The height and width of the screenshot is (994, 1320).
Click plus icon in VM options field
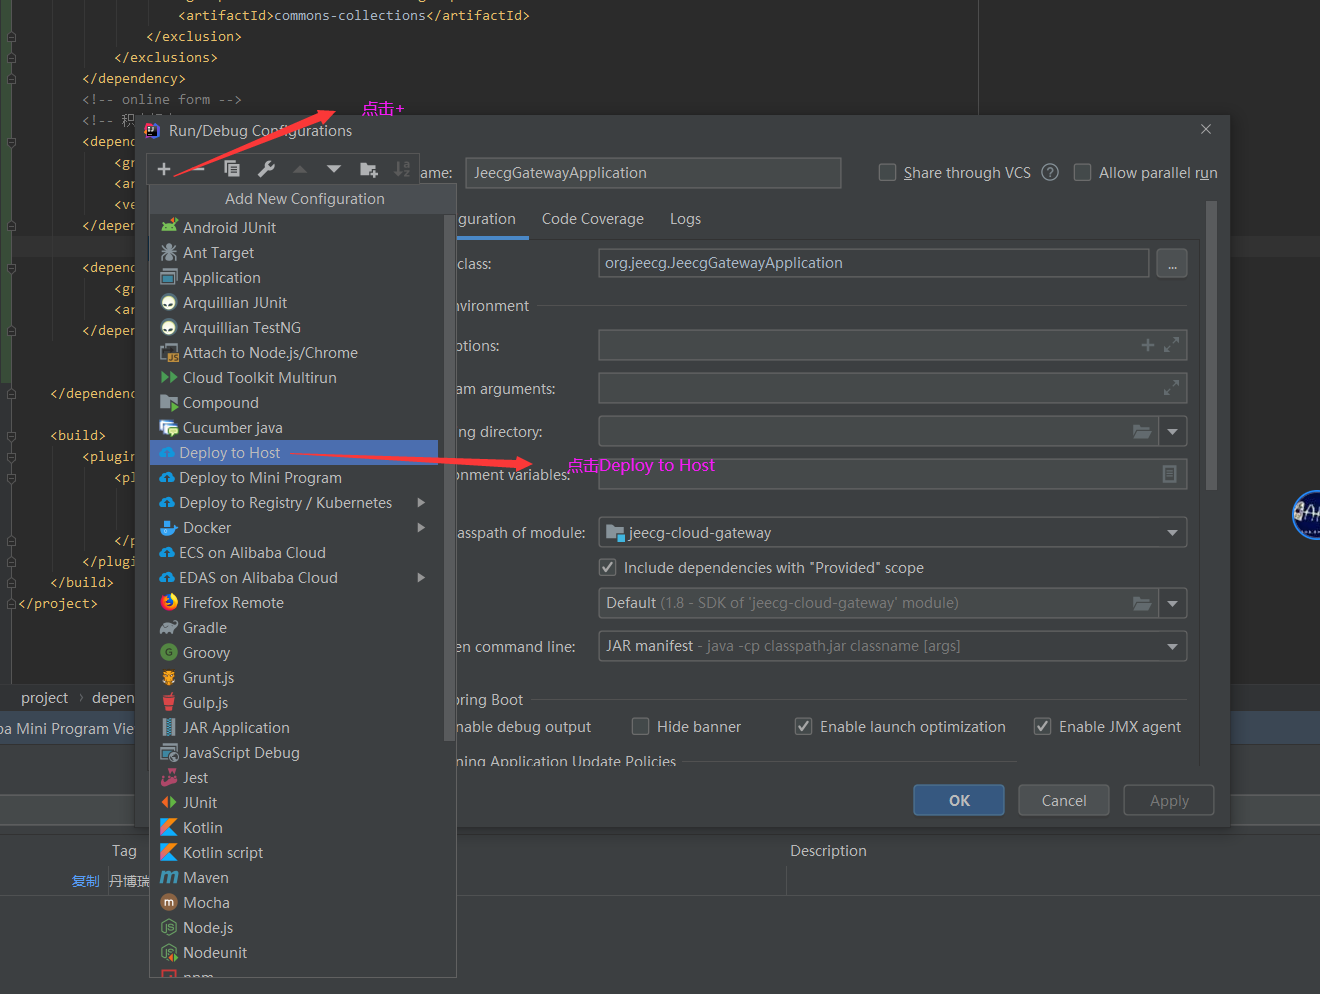pos(1147,345)
